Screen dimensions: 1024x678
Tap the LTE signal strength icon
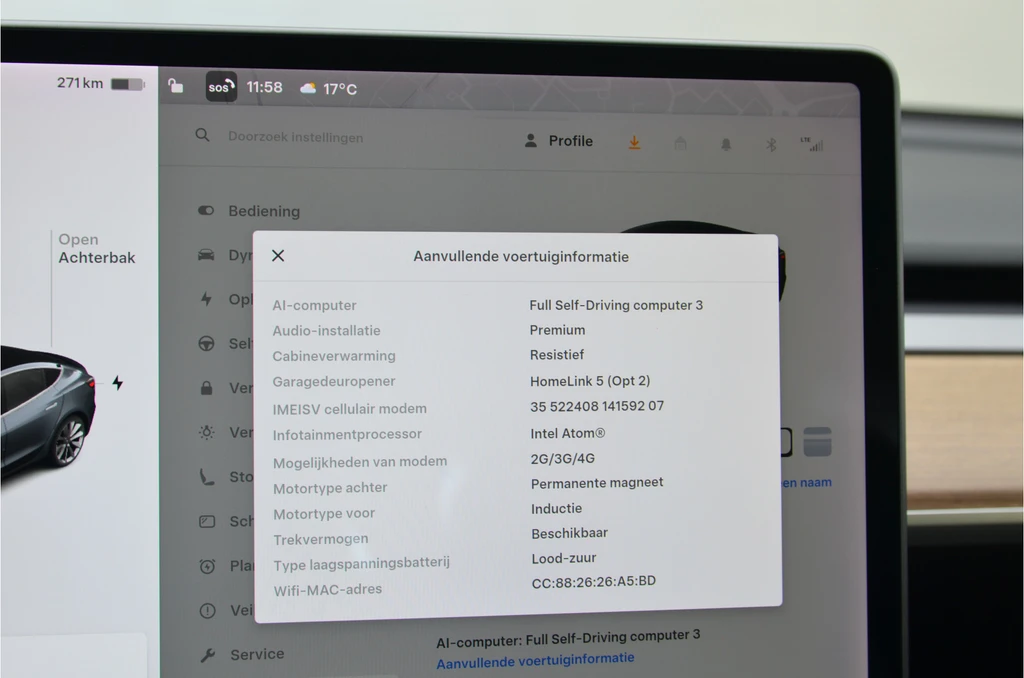812,144
